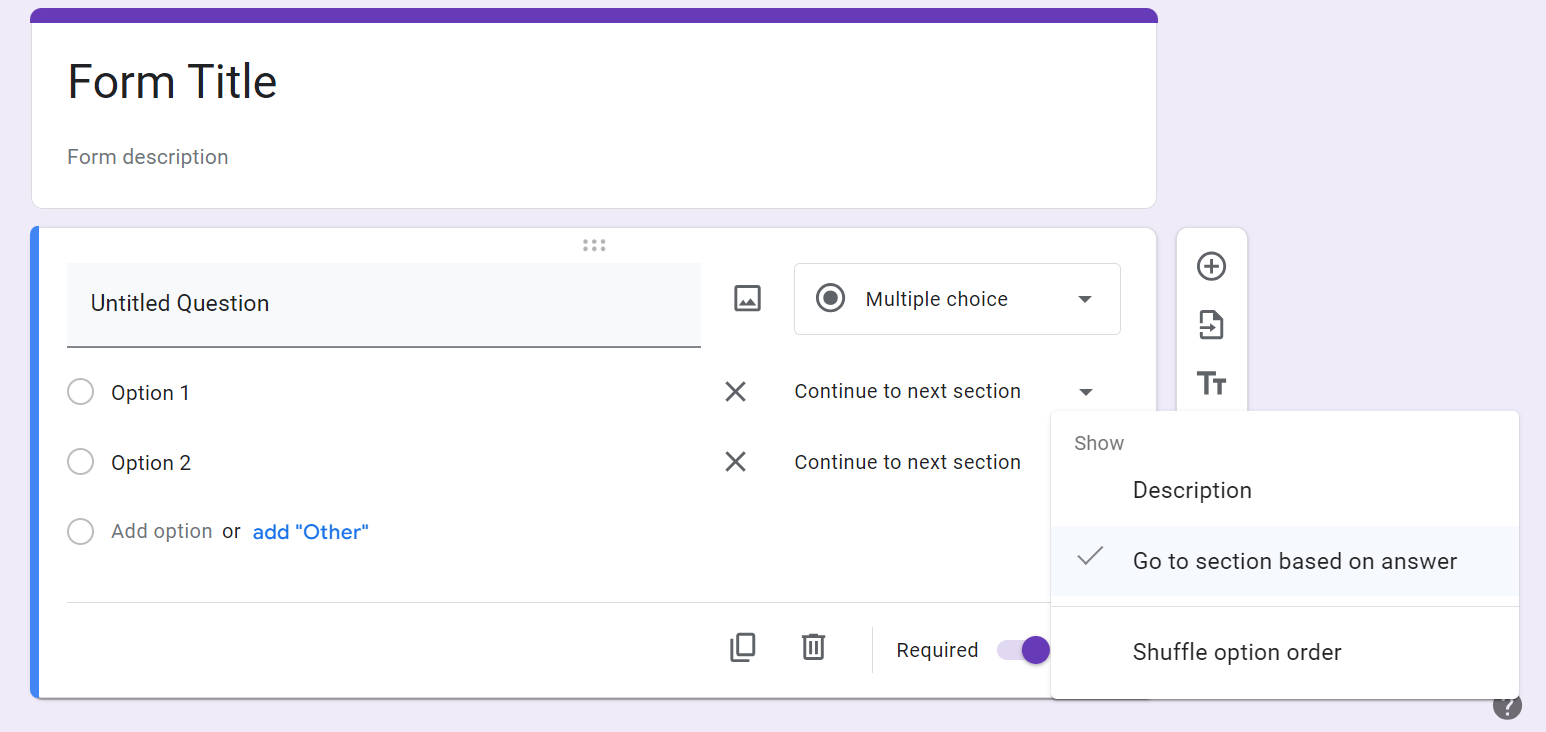Delete the question using the trash icon
Screen dimensions: 1546x732
(813, 647)
